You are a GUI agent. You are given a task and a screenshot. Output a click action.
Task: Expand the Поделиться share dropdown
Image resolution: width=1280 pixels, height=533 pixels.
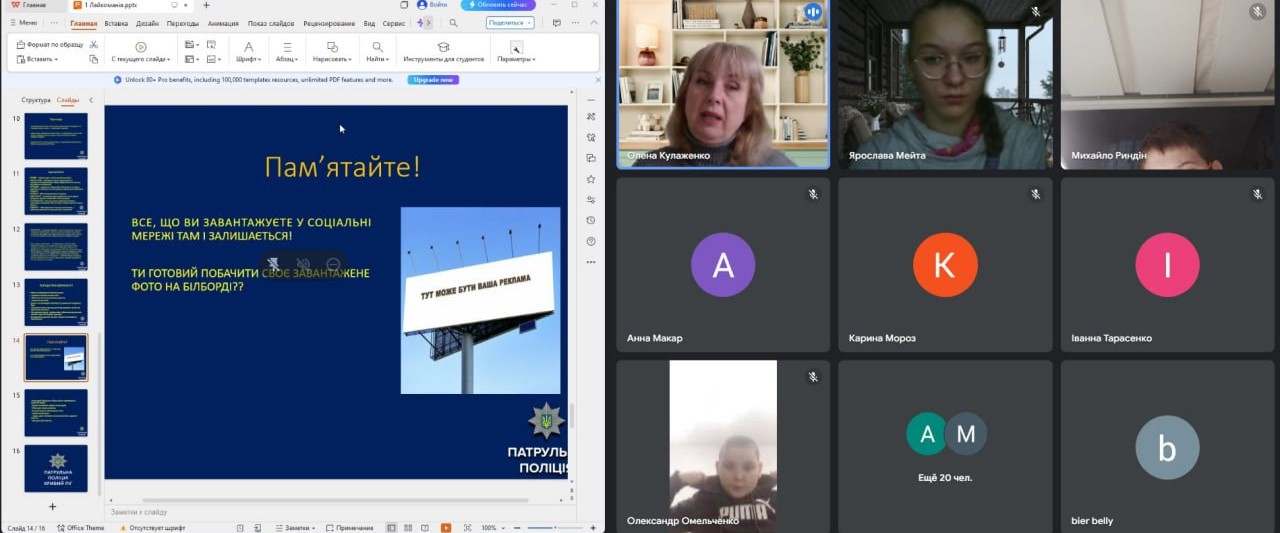click(x=510, y=23)
